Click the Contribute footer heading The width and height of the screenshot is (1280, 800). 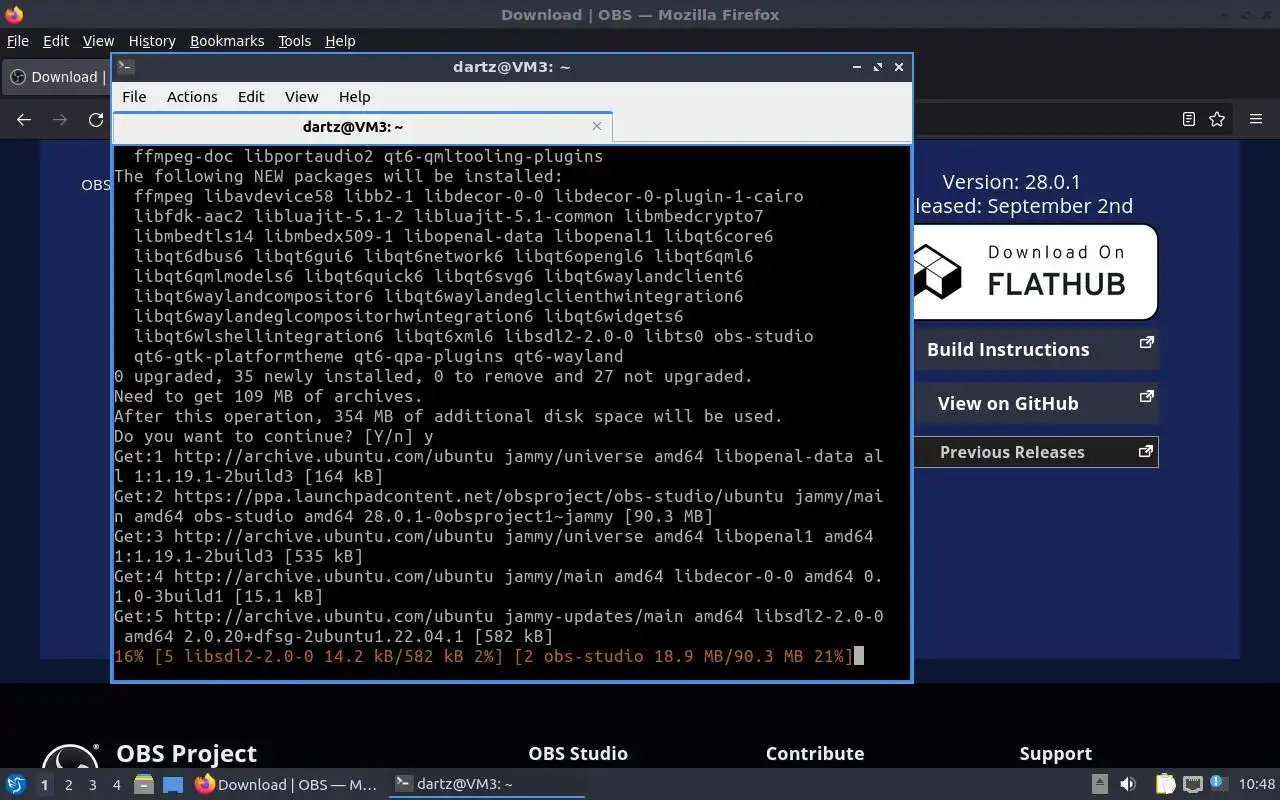(x=815, y=753)
